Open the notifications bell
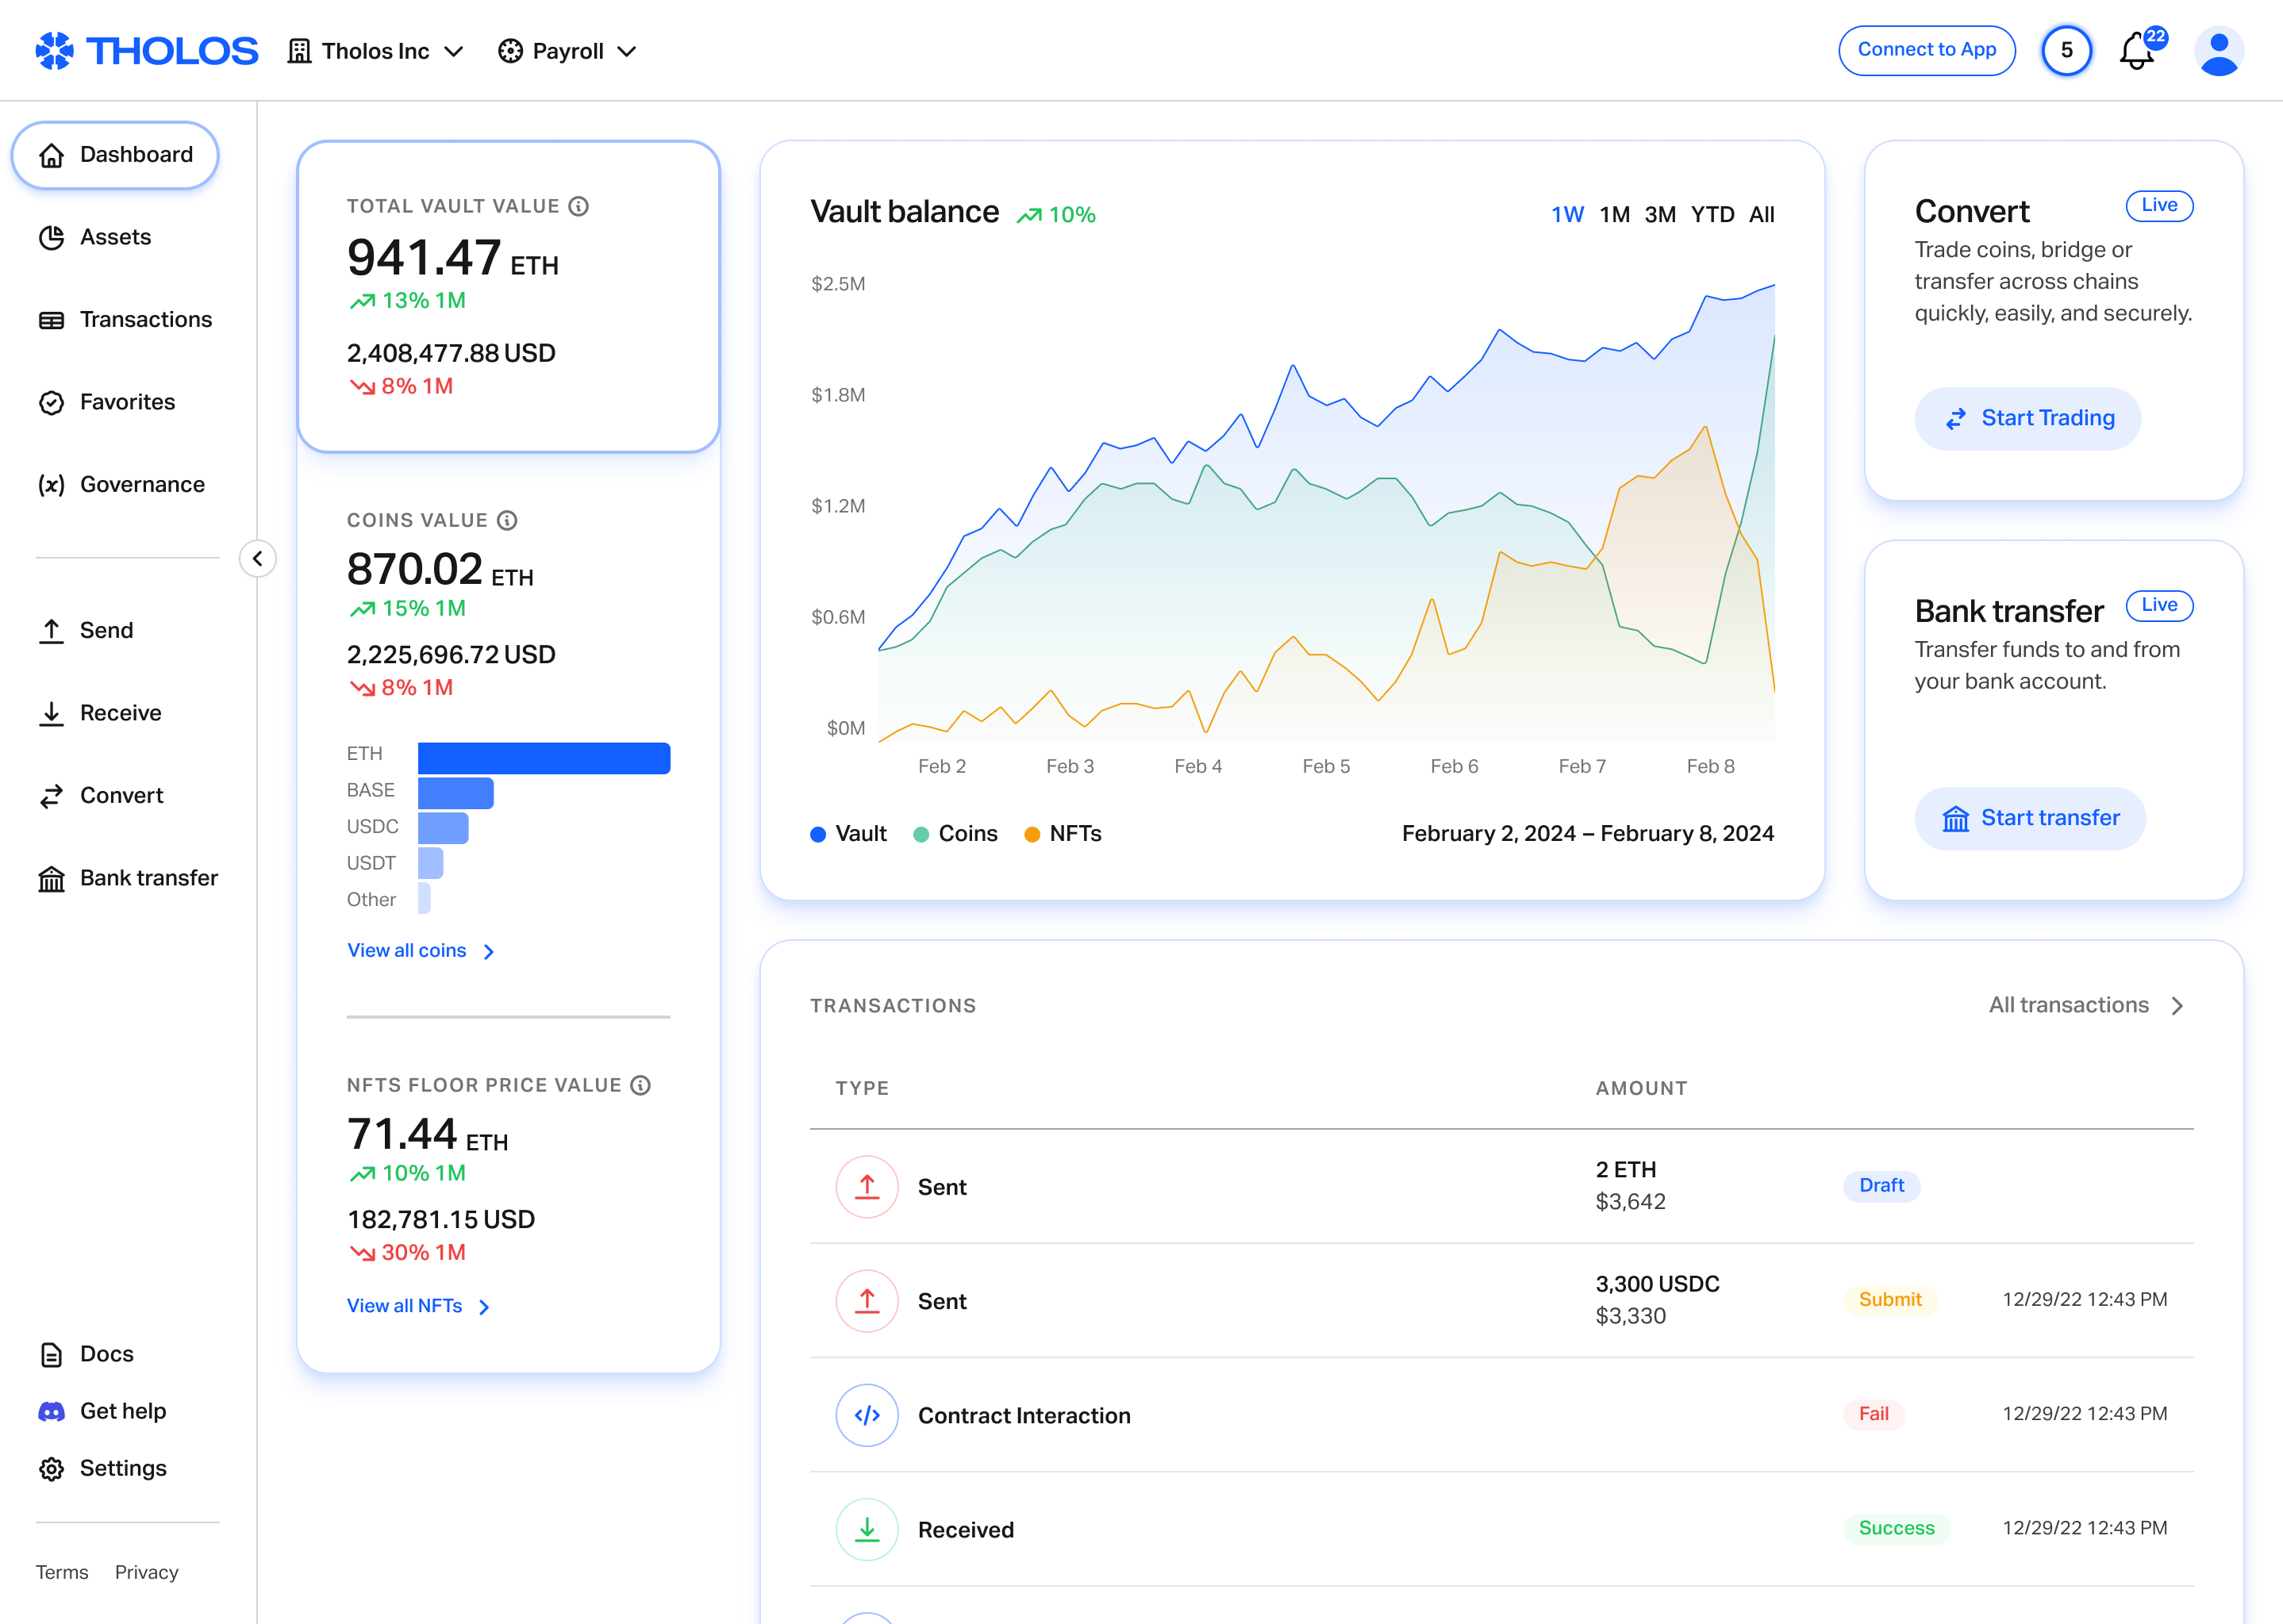The width and height of the screenshot is (2283, 1624). [2136, 50]
